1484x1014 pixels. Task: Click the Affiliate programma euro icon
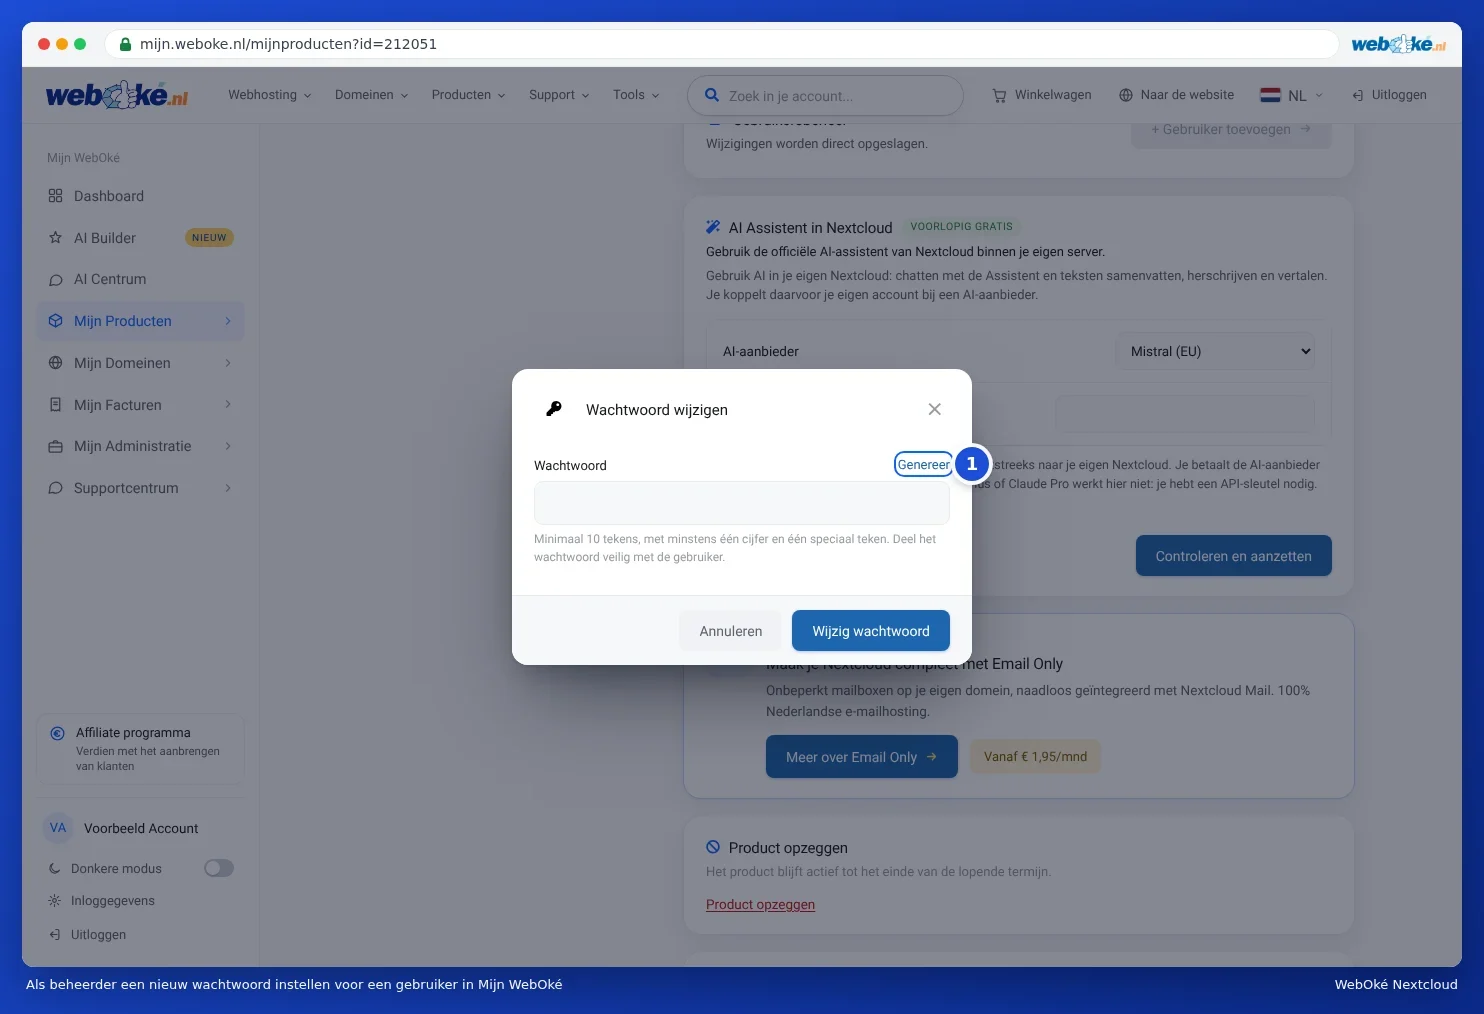click(58, 733)
